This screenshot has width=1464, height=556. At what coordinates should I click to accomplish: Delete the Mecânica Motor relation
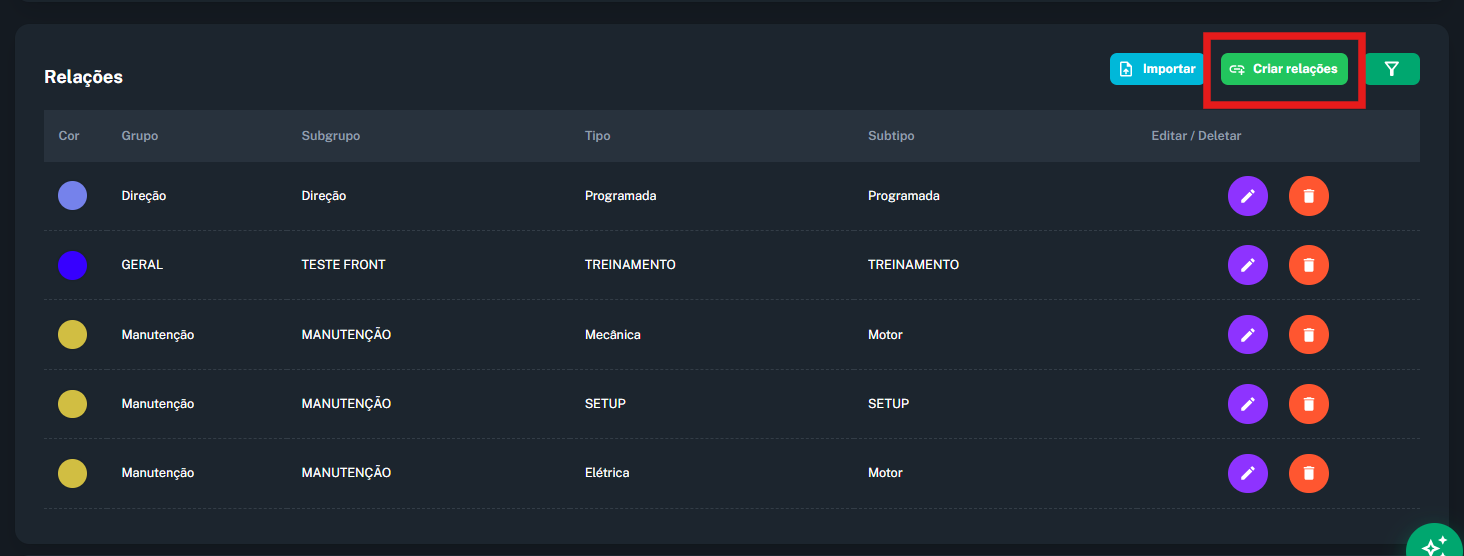click(1309, 335)
